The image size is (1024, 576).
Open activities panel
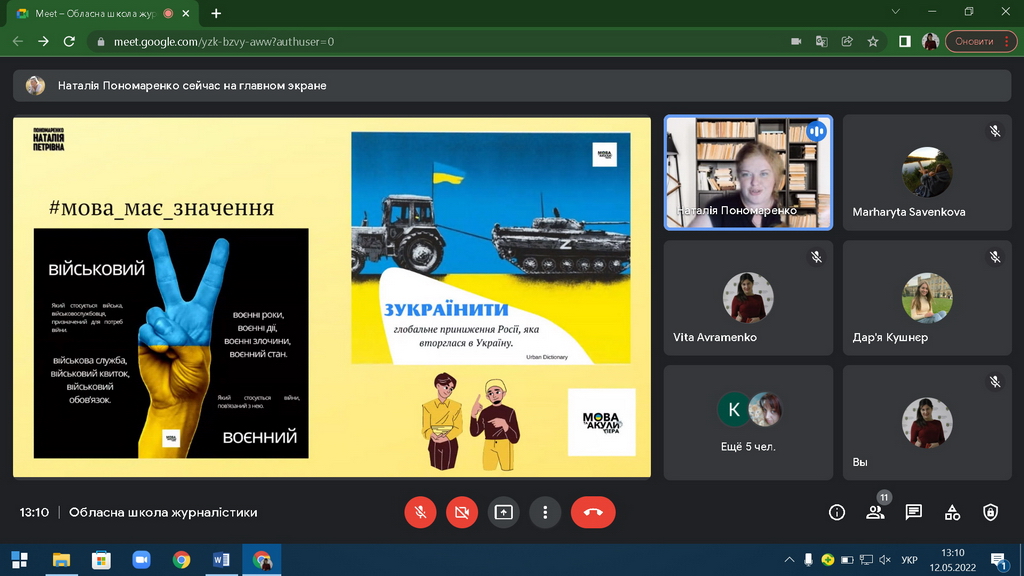pyautogui.click(x=952, y=513)
